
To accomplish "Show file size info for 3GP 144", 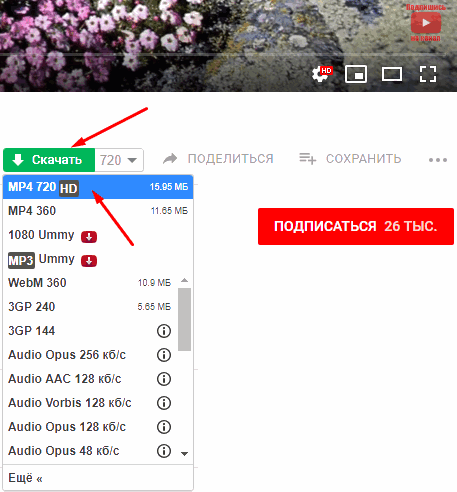I will pos(164,331).
